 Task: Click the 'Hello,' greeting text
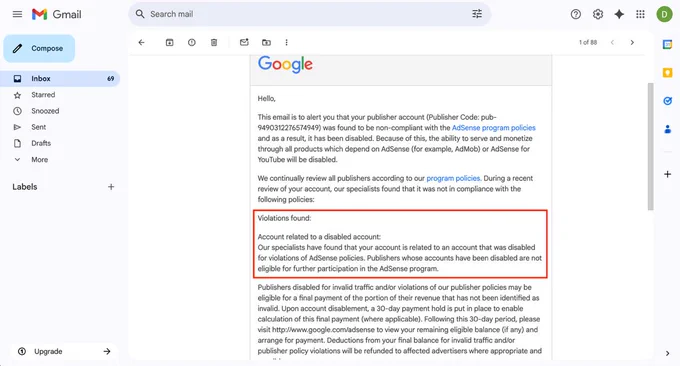pos(267,99)
